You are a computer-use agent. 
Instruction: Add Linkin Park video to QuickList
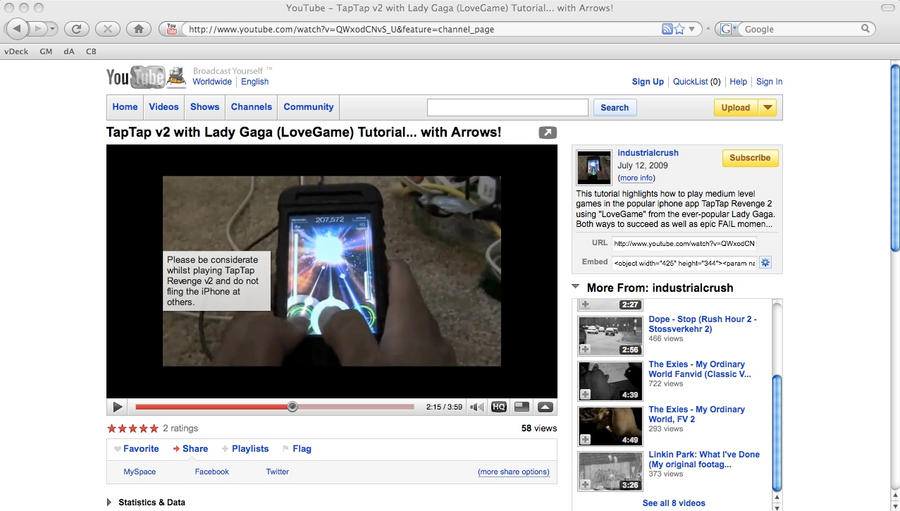point(585,484)
